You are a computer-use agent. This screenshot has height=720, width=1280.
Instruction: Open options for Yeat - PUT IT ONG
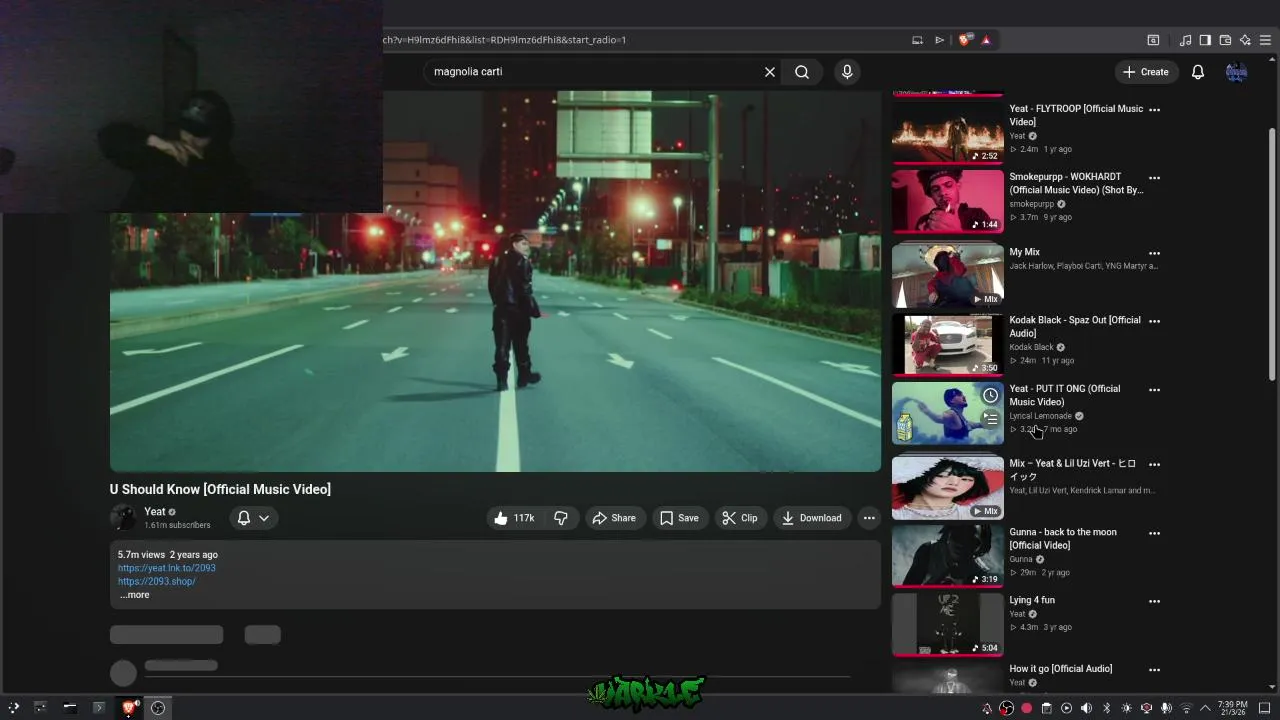1155,390
